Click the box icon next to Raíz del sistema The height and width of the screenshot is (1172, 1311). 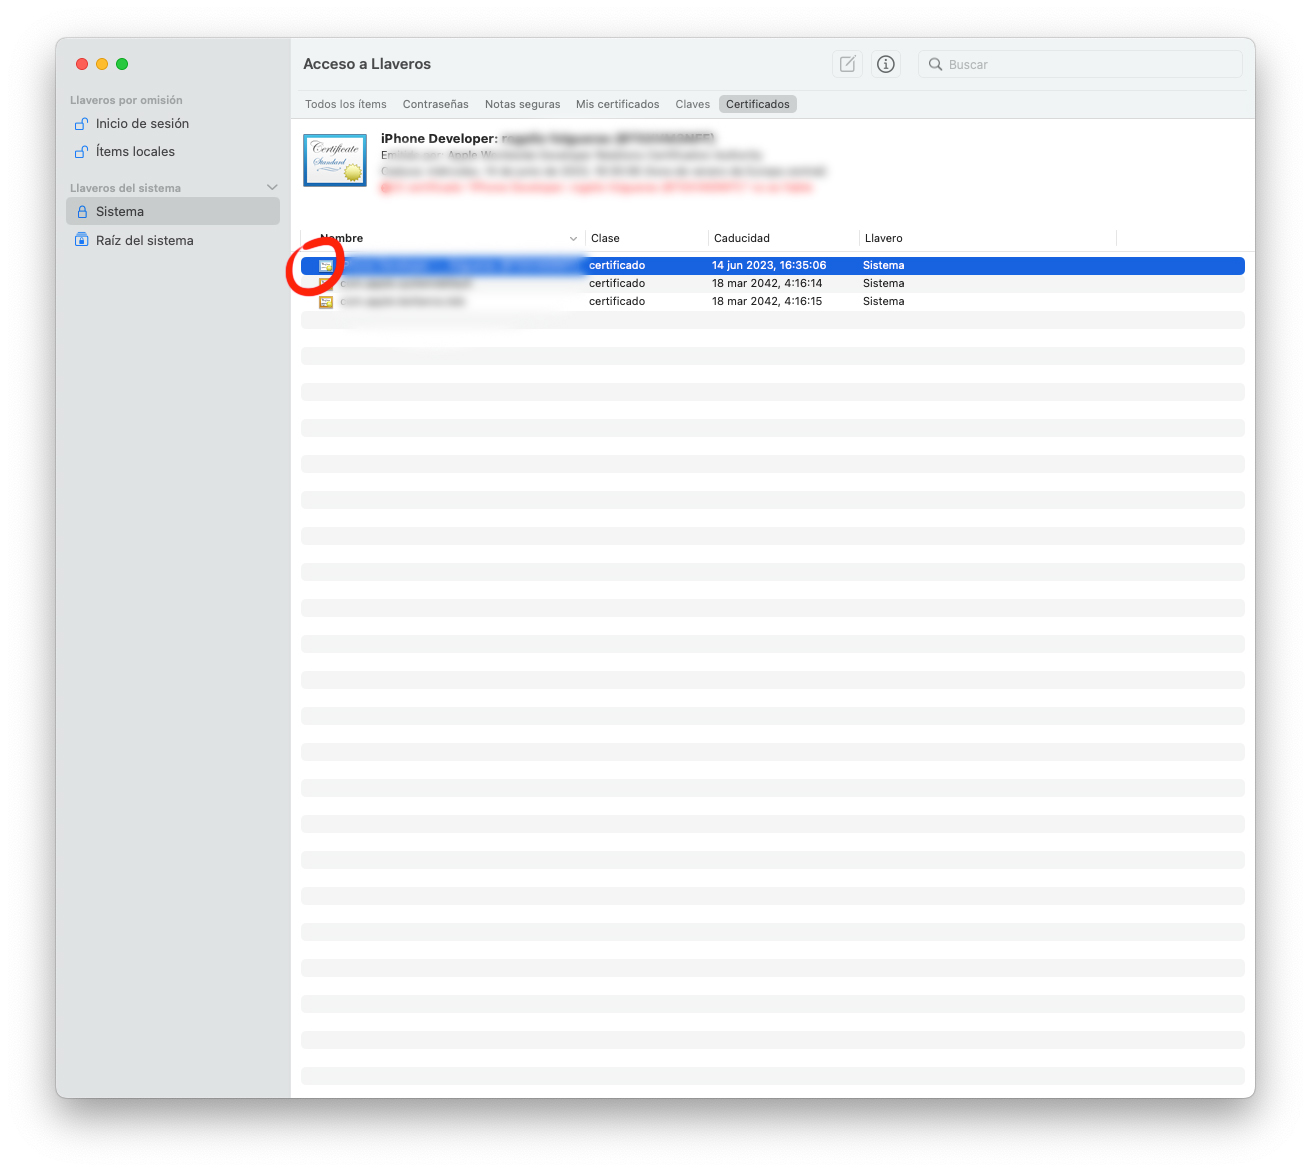[81, 240]
